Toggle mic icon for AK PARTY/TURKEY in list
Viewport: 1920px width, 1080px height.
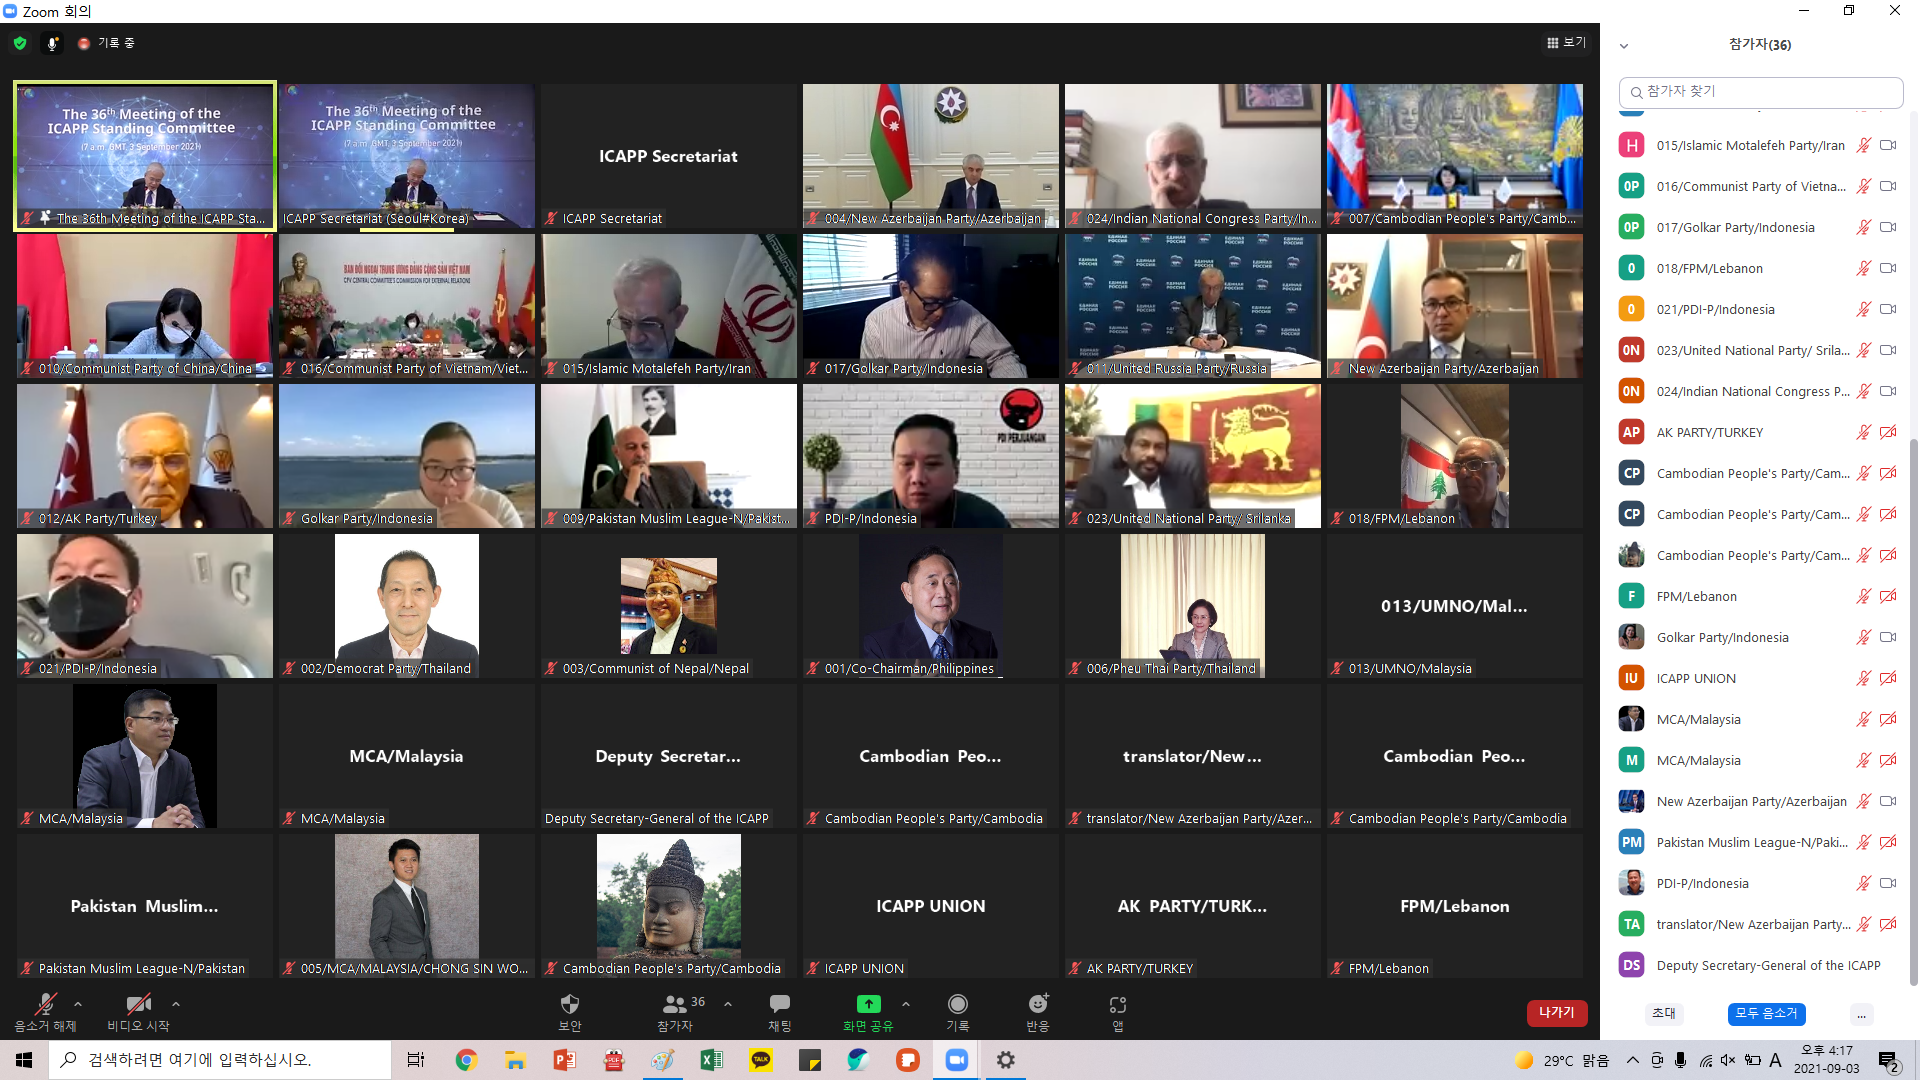[x=1864, y=433]
